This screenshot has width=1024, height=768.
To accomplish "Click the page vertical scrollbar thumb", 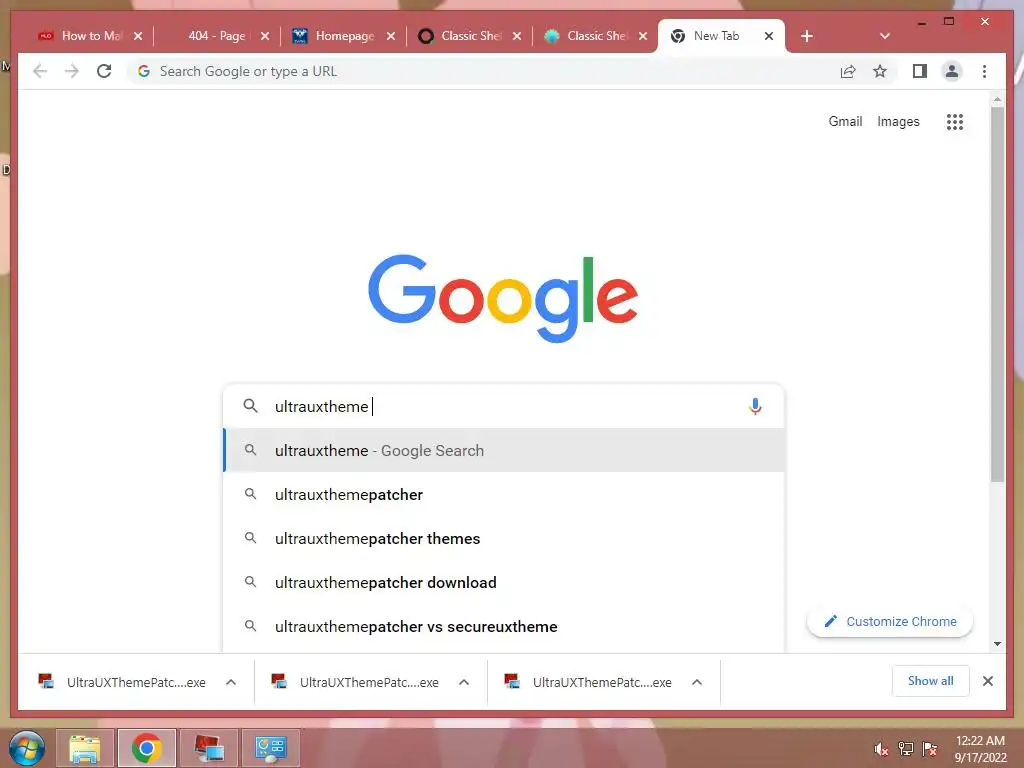I will coord(997,294).
